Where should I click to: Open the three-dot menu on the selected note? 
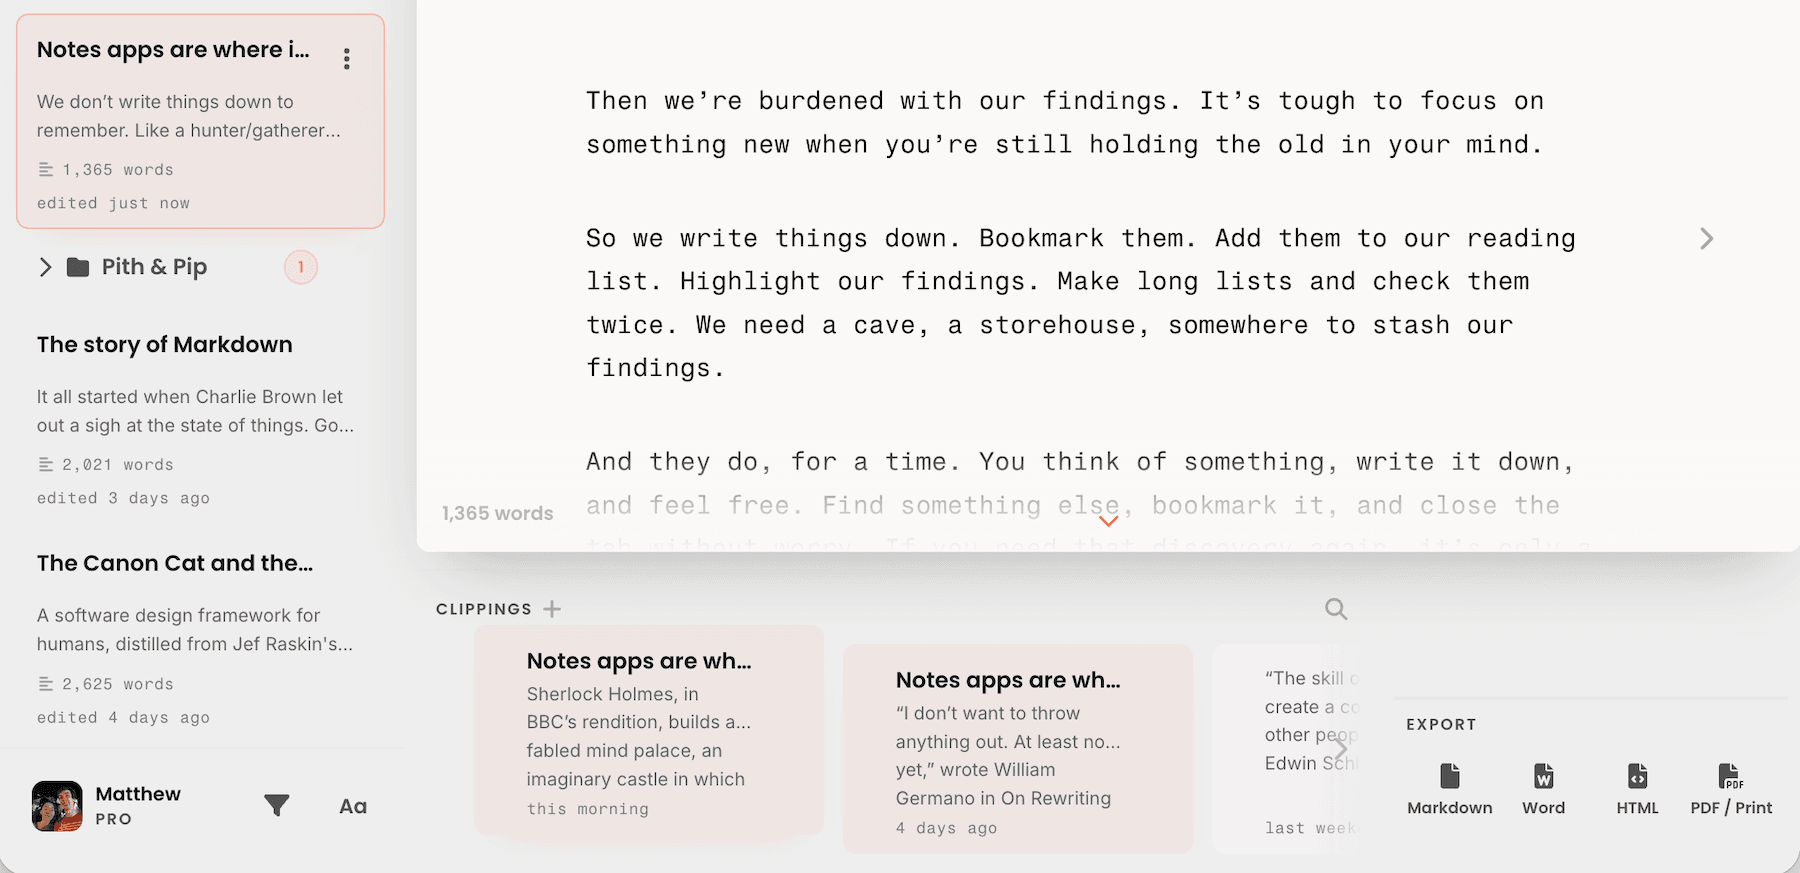pos(346,59)
